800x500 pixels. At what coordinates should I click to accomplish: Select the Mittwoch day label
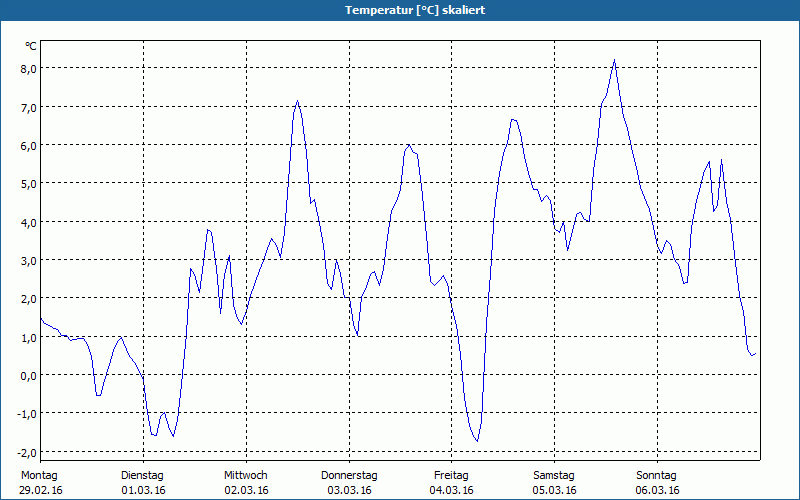click(x=245, y=476)
